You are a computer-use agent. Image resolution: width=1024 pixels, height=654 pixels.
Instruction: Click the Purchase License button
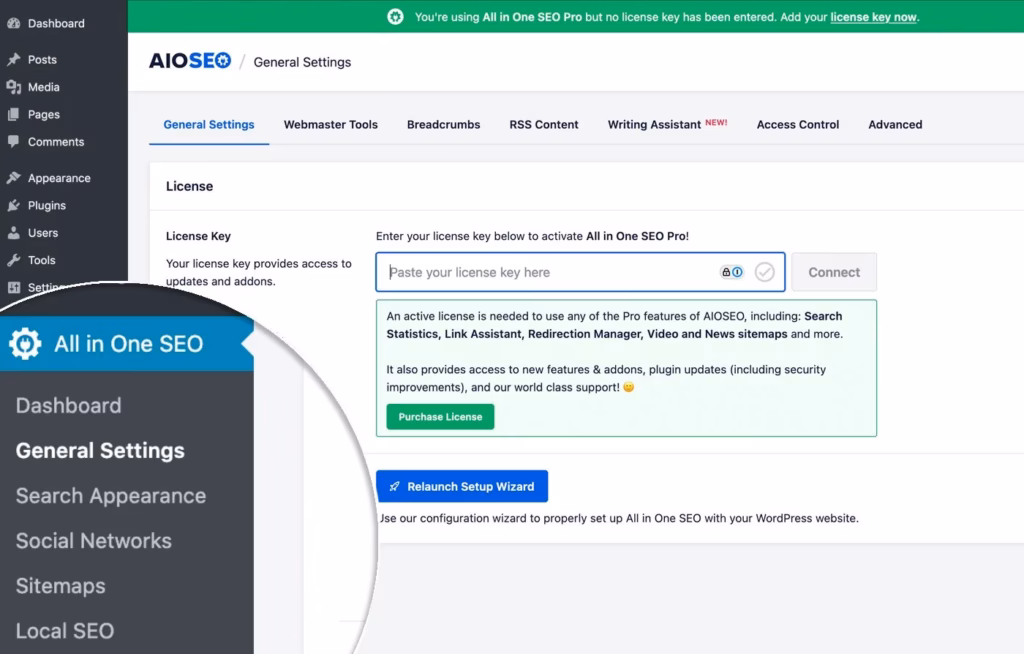pyautogui.click(x=440, y=417)
